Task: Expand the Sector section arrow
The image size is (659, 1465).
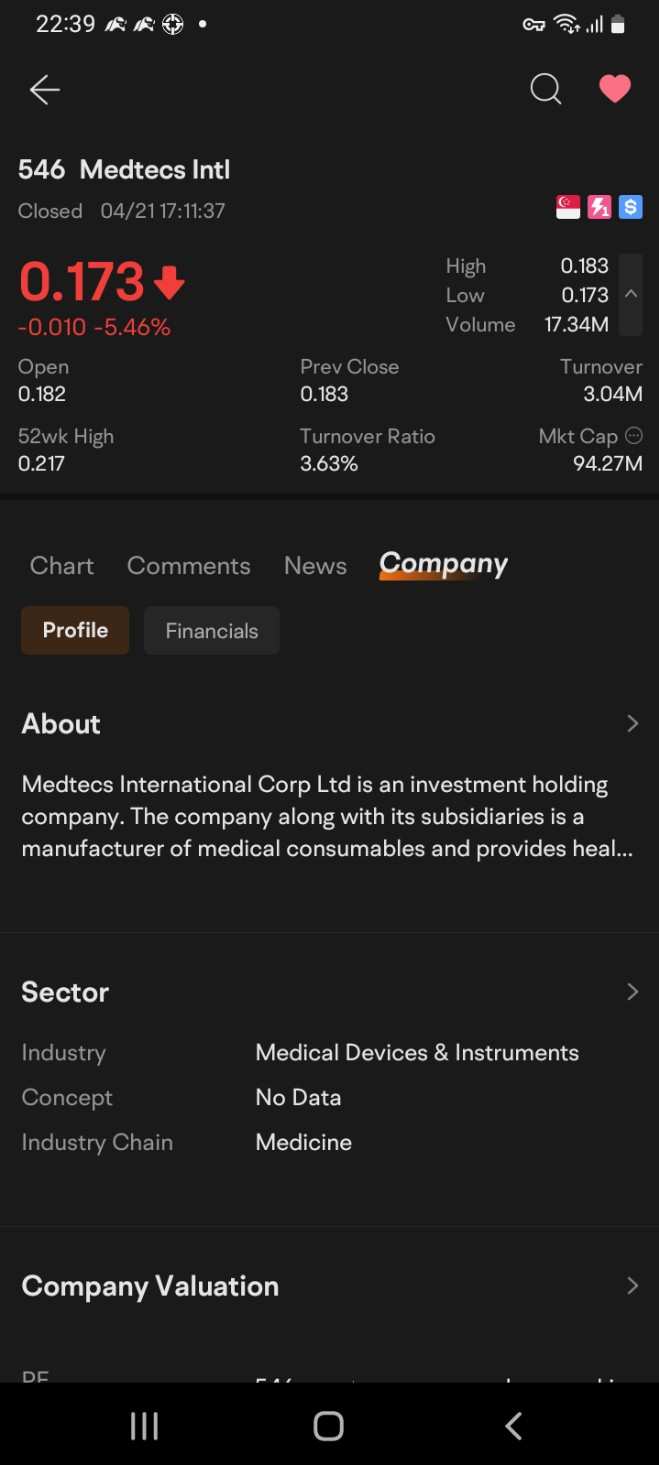Action: click(632, 991)
